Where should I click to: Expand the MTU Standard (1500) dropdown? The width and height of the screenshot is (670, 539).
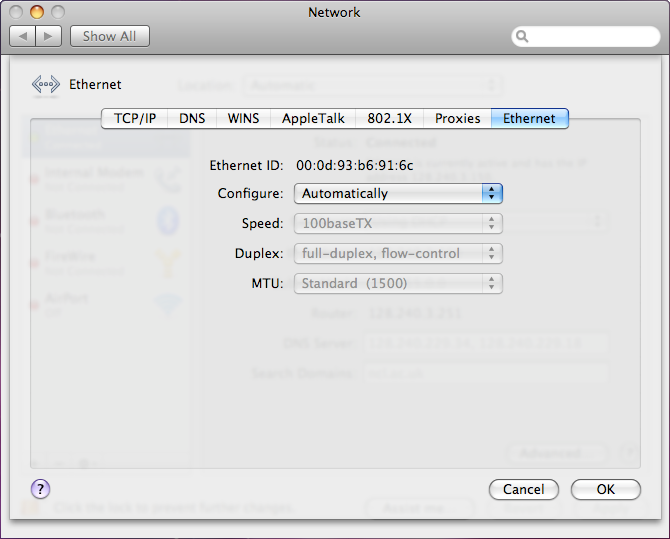[397, 283]
